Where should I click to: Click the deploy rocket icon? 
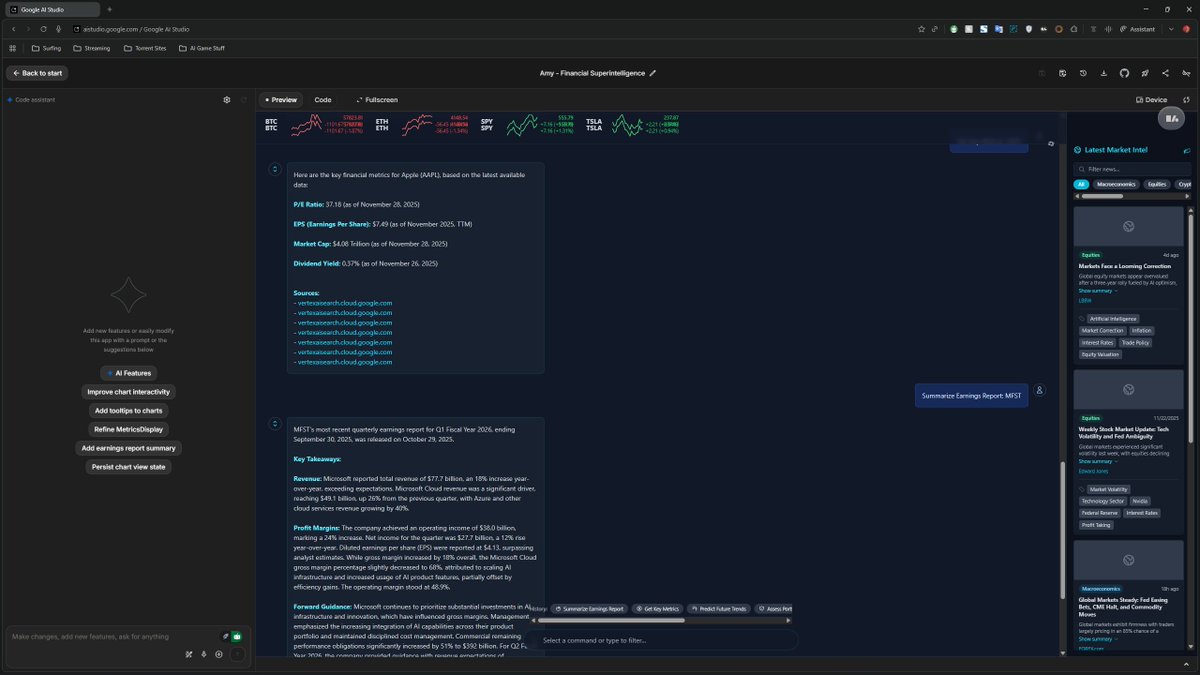click(1145, 73)
